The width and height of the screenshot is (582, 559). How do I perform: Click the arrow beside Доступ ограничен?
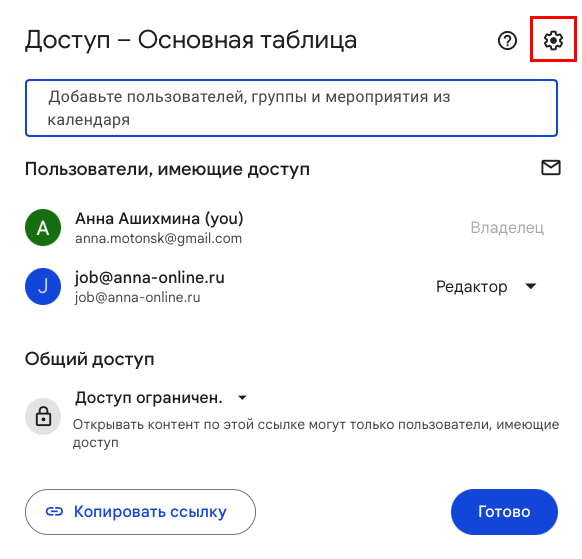coord(242,398)
